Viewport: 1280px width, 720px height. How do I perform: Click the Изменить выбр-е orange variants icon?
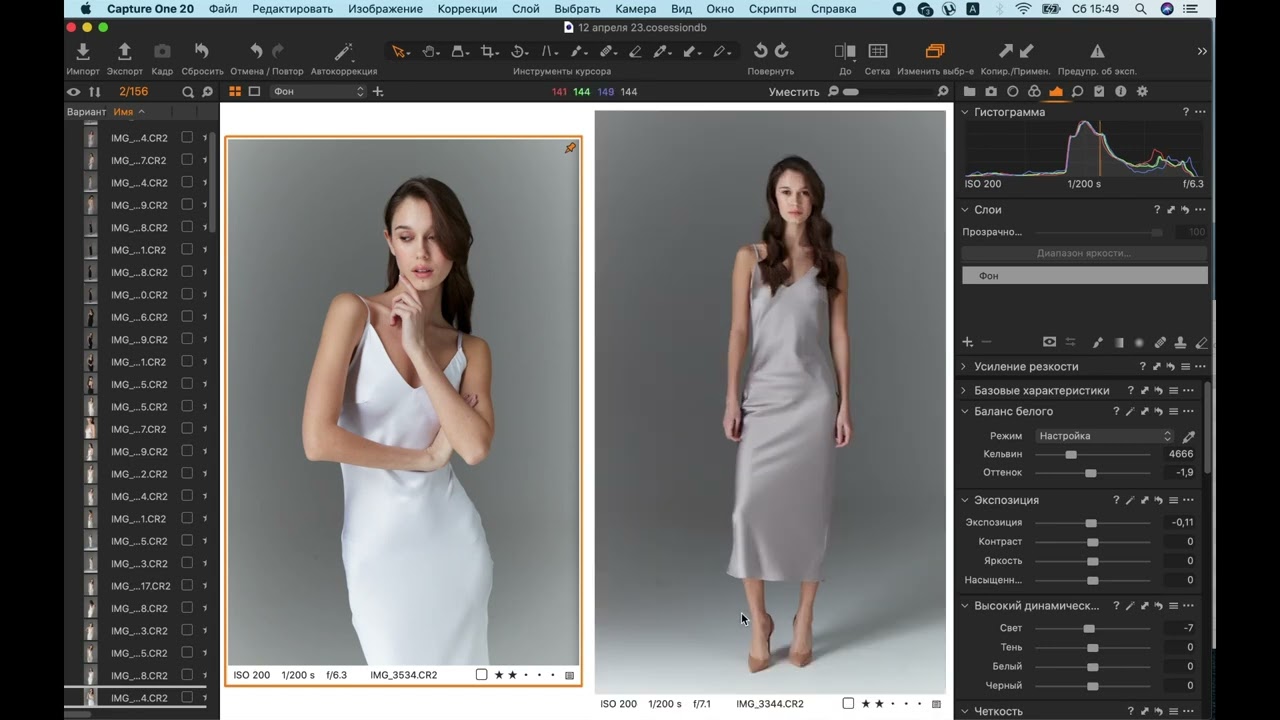935,51
